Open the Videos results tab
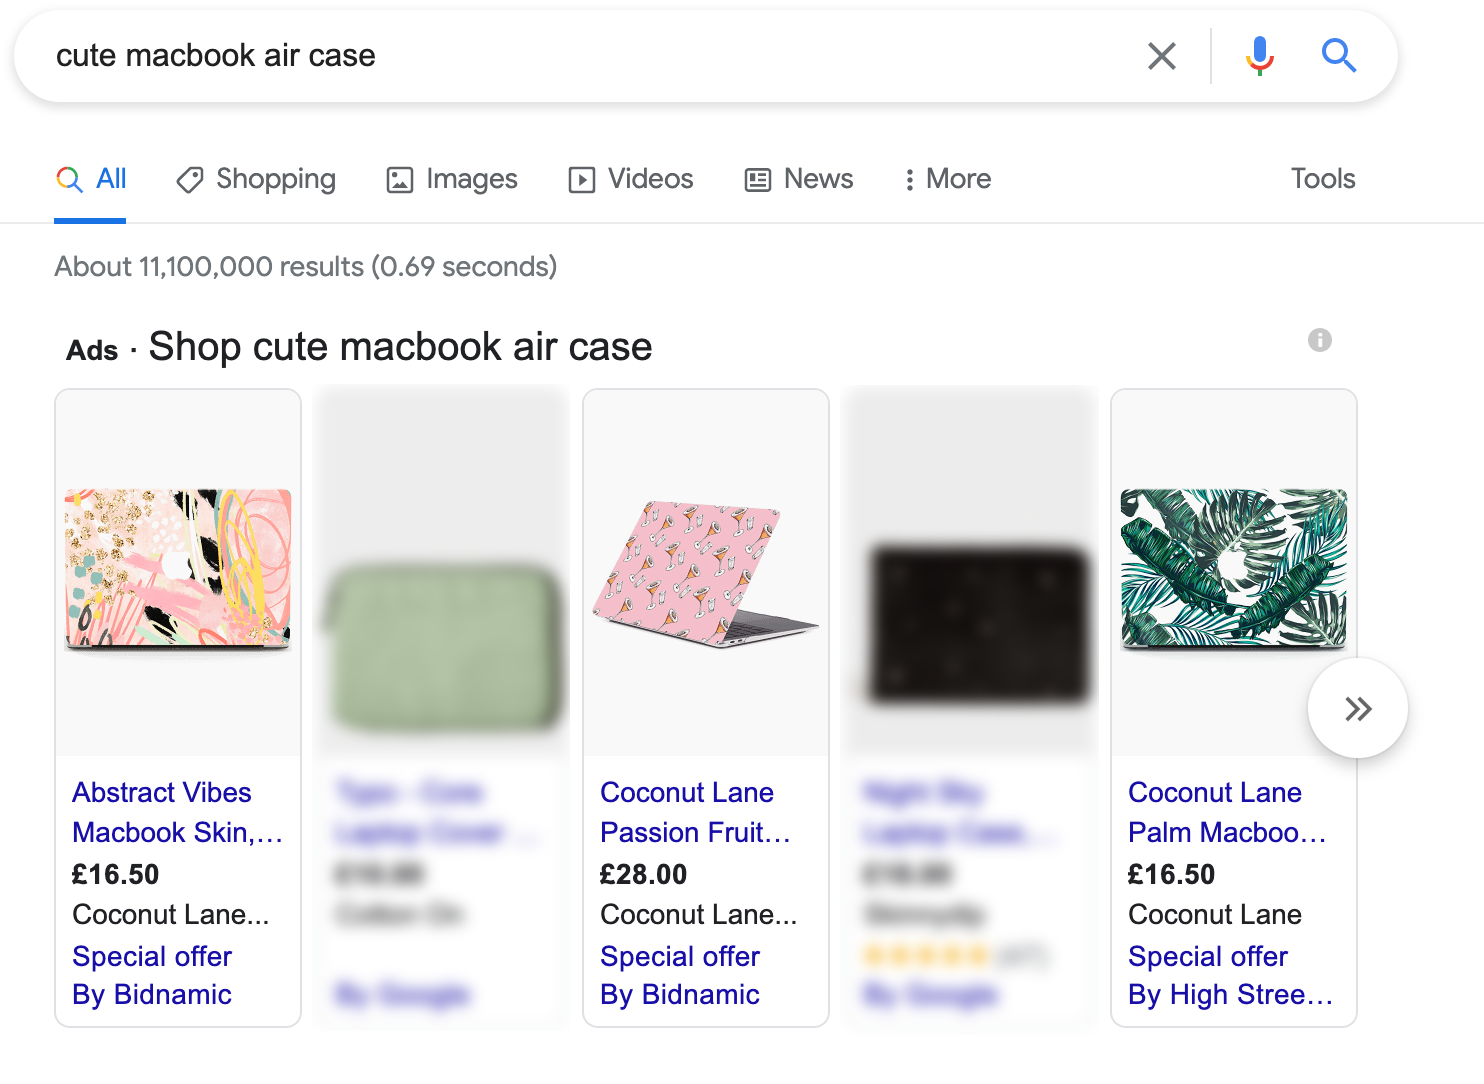This screenshot has width=1484, height=1084. click(631, 179)
